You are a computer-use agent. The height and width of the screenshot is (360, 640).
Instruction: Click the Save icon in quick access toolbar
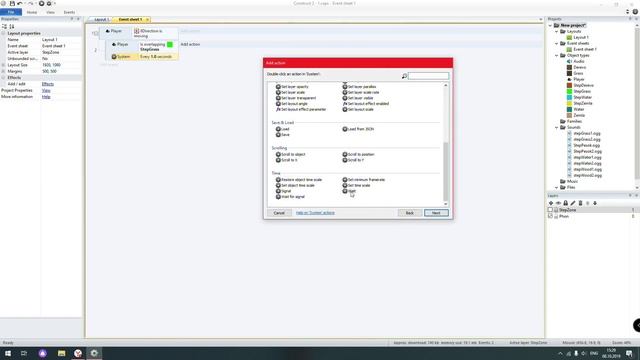pos(12,4)
